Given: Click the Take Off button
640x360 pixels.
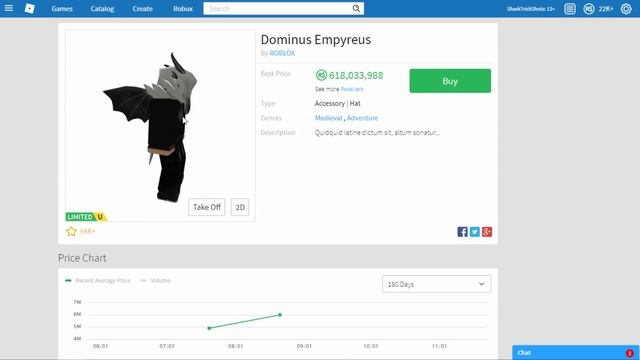Looking at the screenshot, I should (207, 207).
